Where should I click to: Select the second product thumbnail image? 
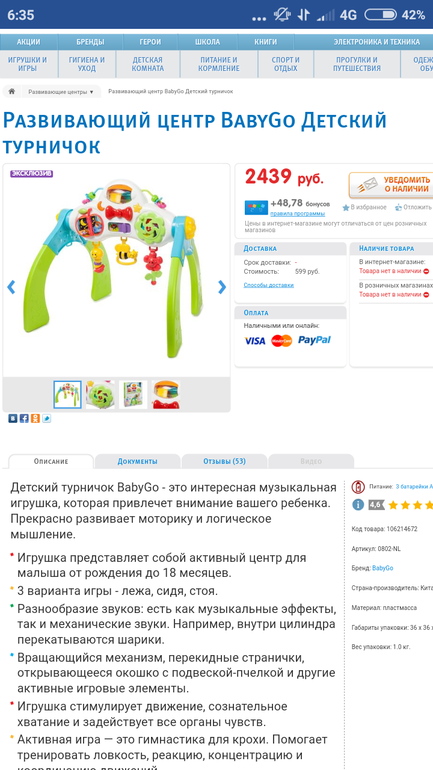100,394
